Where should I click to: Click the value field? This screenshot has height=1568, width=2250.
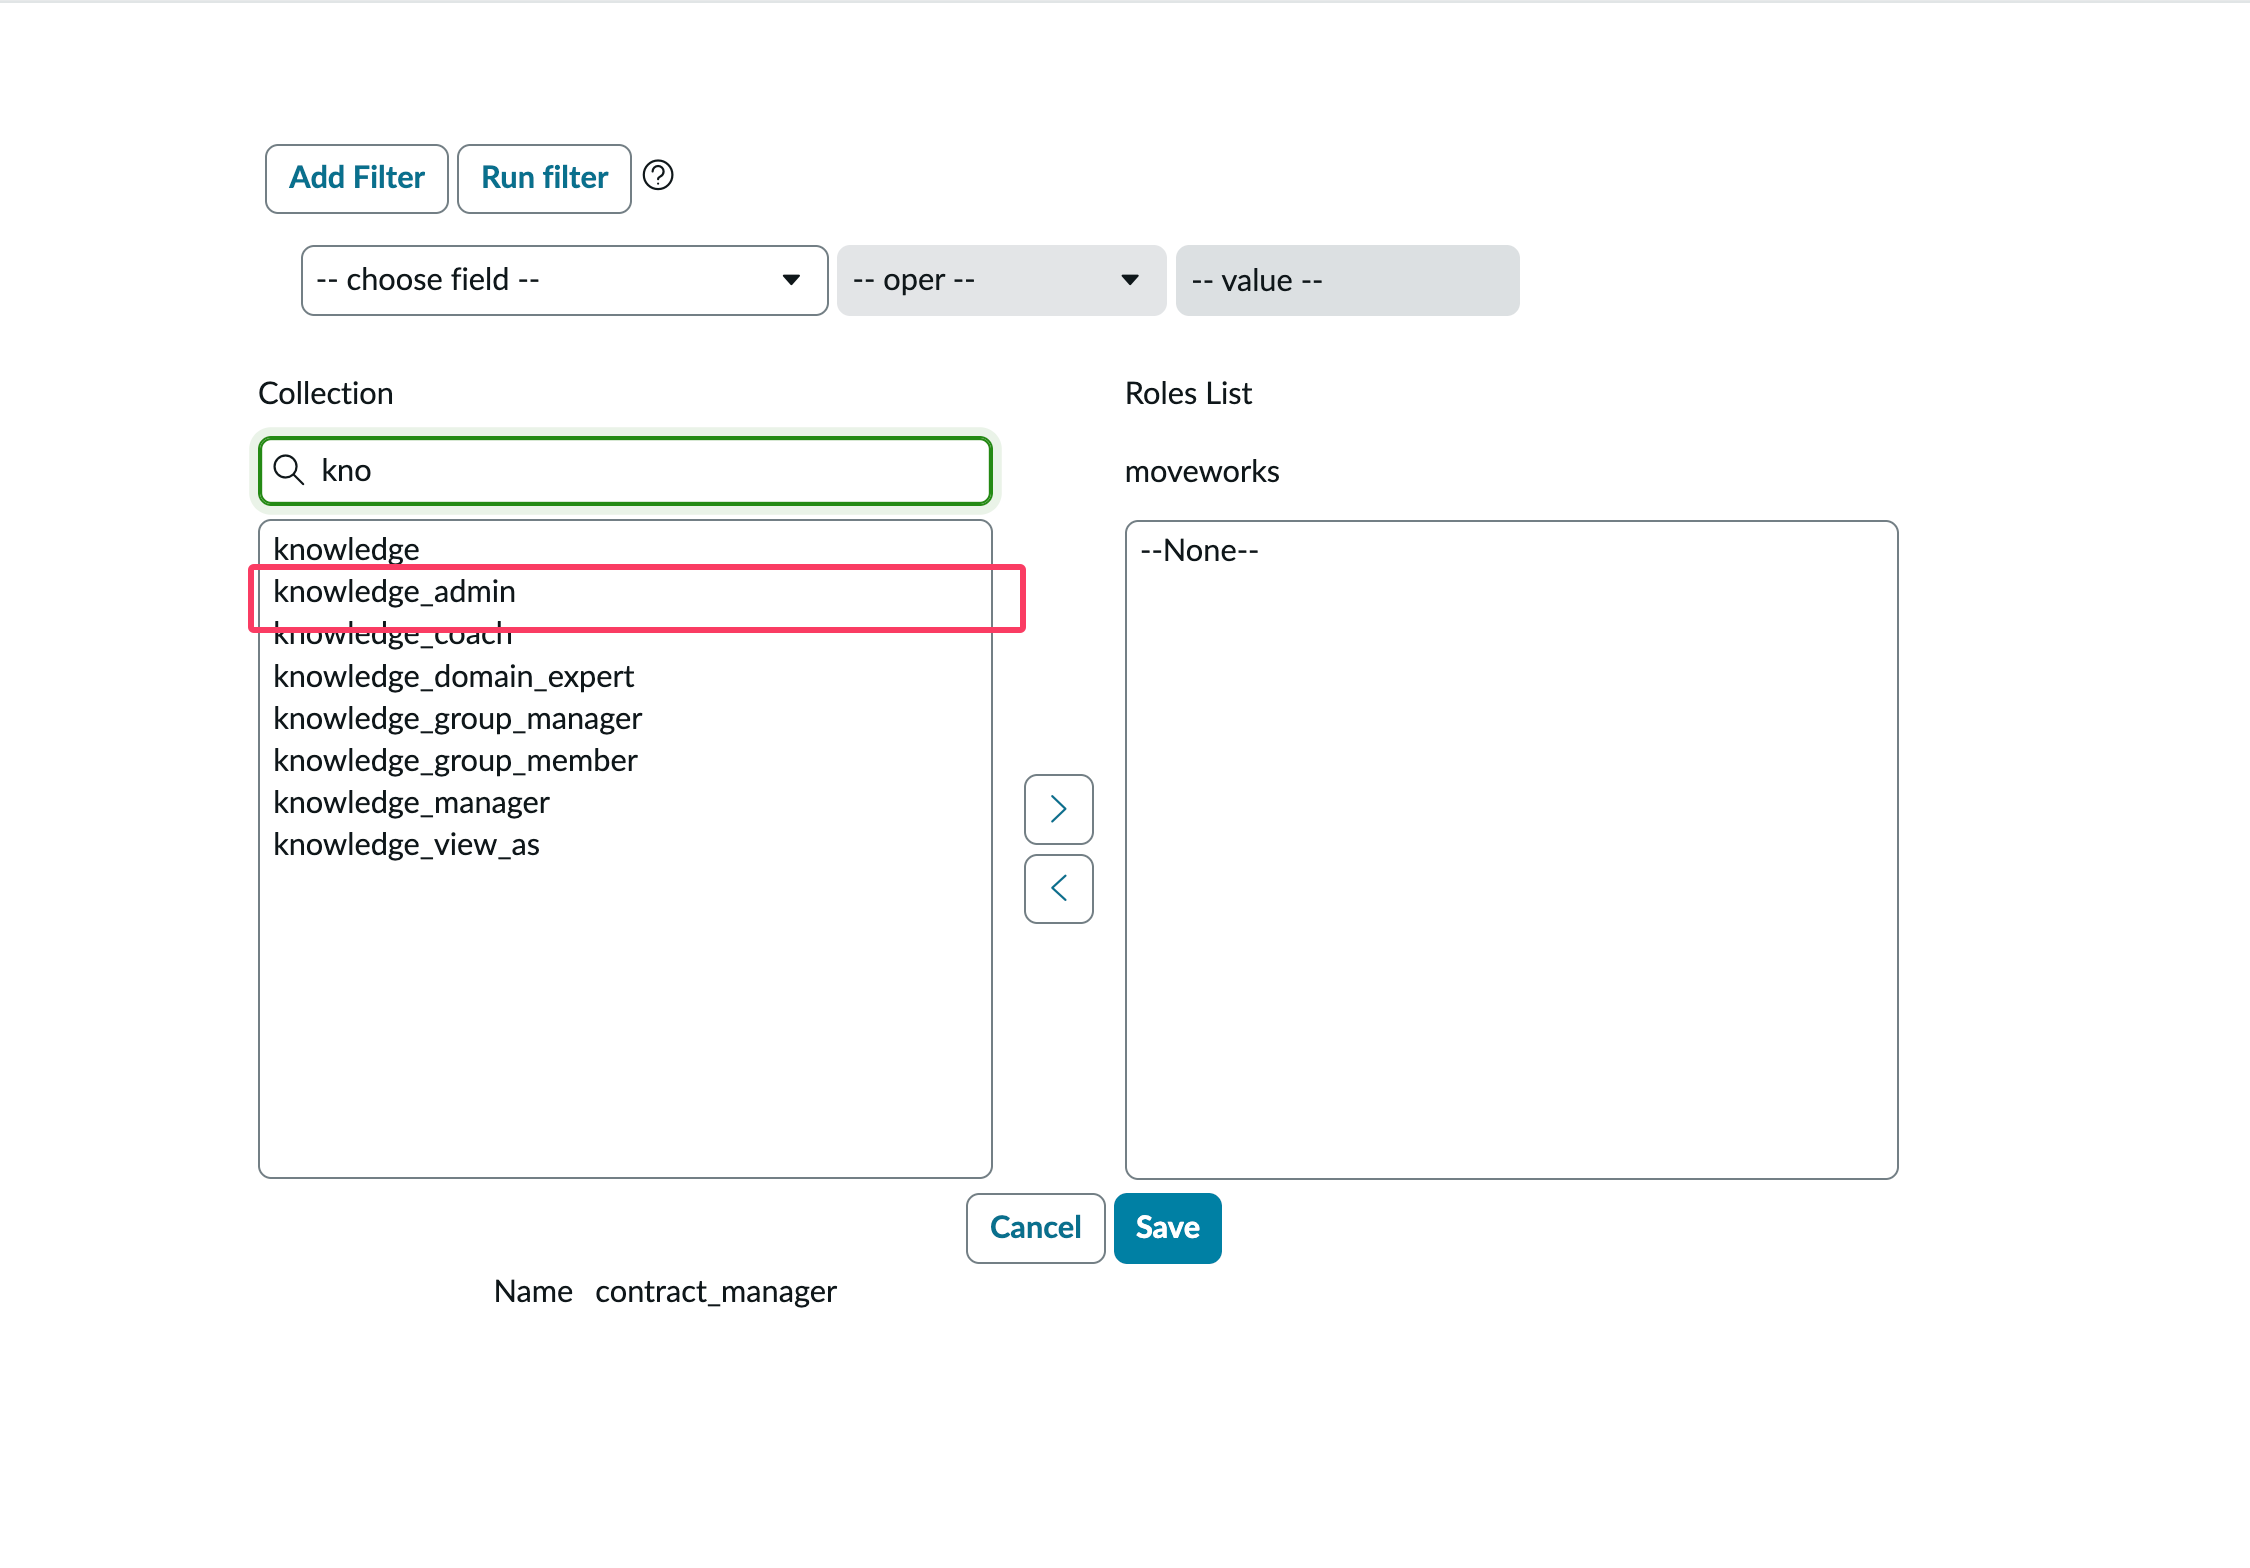tap(1346, 280)
